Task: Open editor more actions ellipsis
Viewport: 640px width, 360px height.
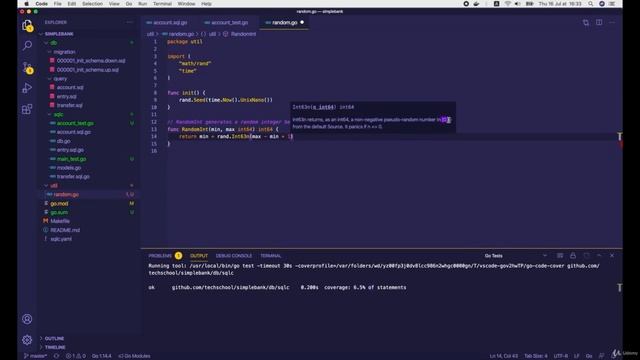Action: pyautogui.click(x=612, y=22)
